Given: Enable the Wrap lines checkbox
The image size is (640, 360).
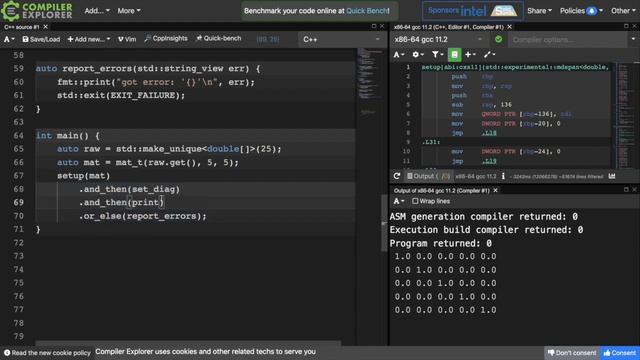Looking at the screenshot, I should coord(415,201).
